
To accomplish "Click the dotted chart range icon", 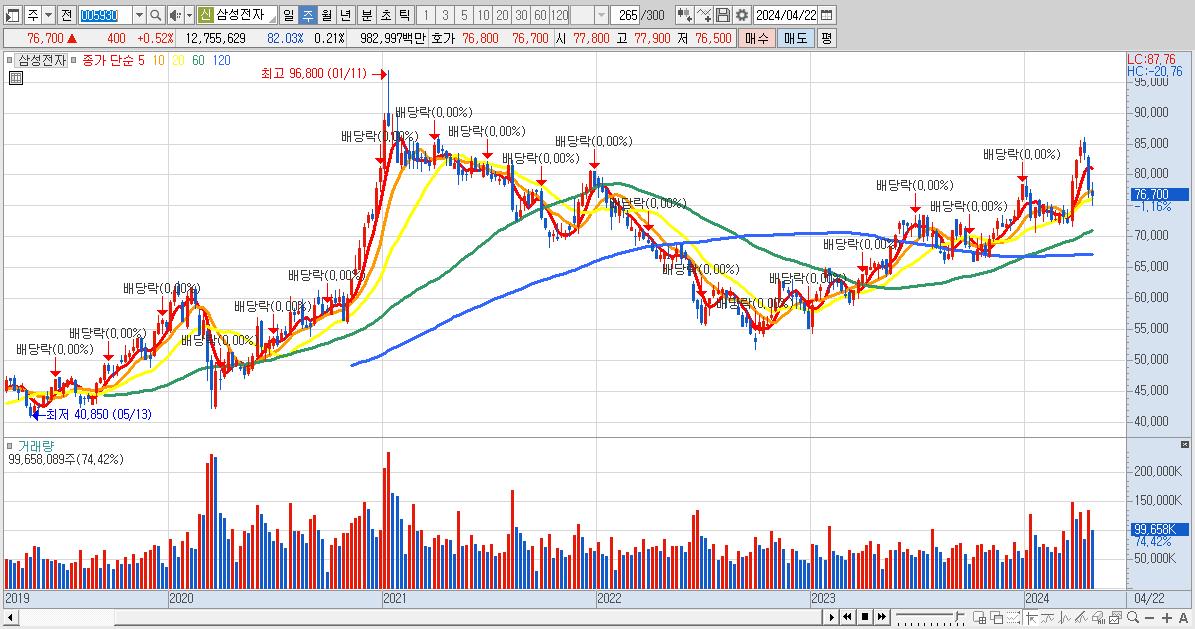I will (1013, 617).
